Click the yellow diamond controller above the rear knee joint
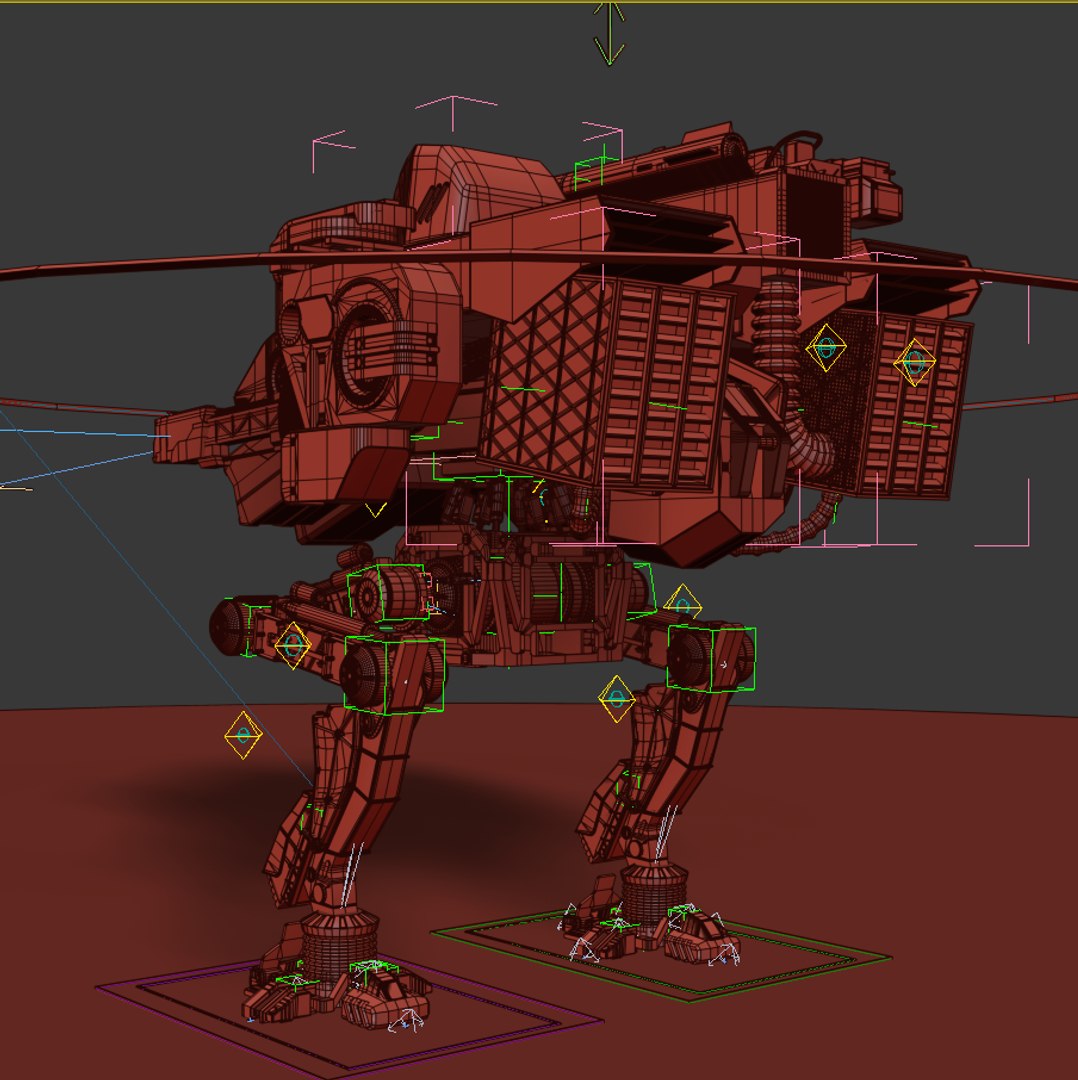Screen dimensions: 1078x1080 tap(683, 603)
